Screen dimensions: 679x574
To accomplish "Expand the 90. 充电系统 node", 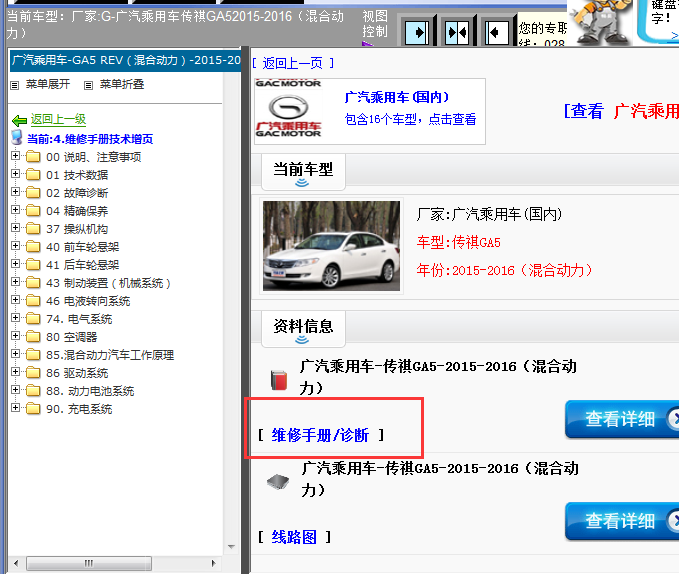I will (x=16, y=407).
